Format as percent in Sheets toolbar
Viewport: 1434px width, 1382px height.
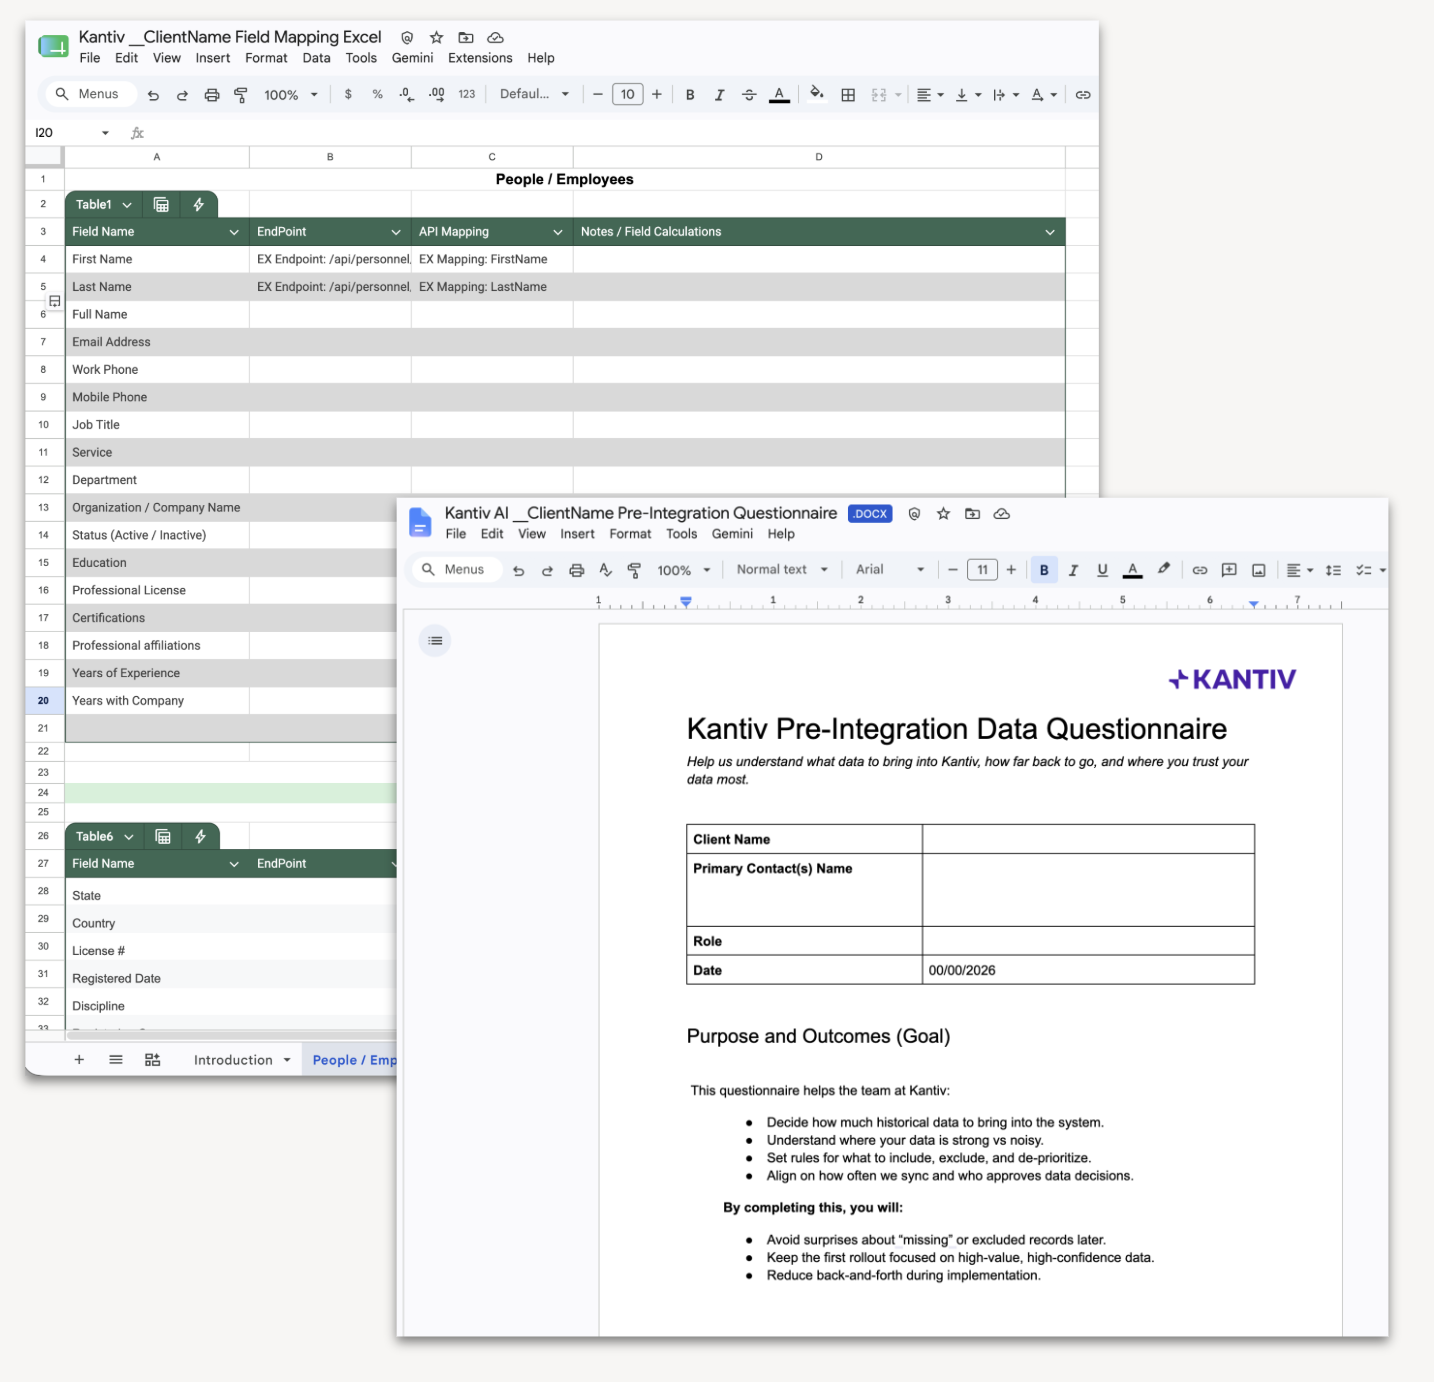(x=377, y=94)
